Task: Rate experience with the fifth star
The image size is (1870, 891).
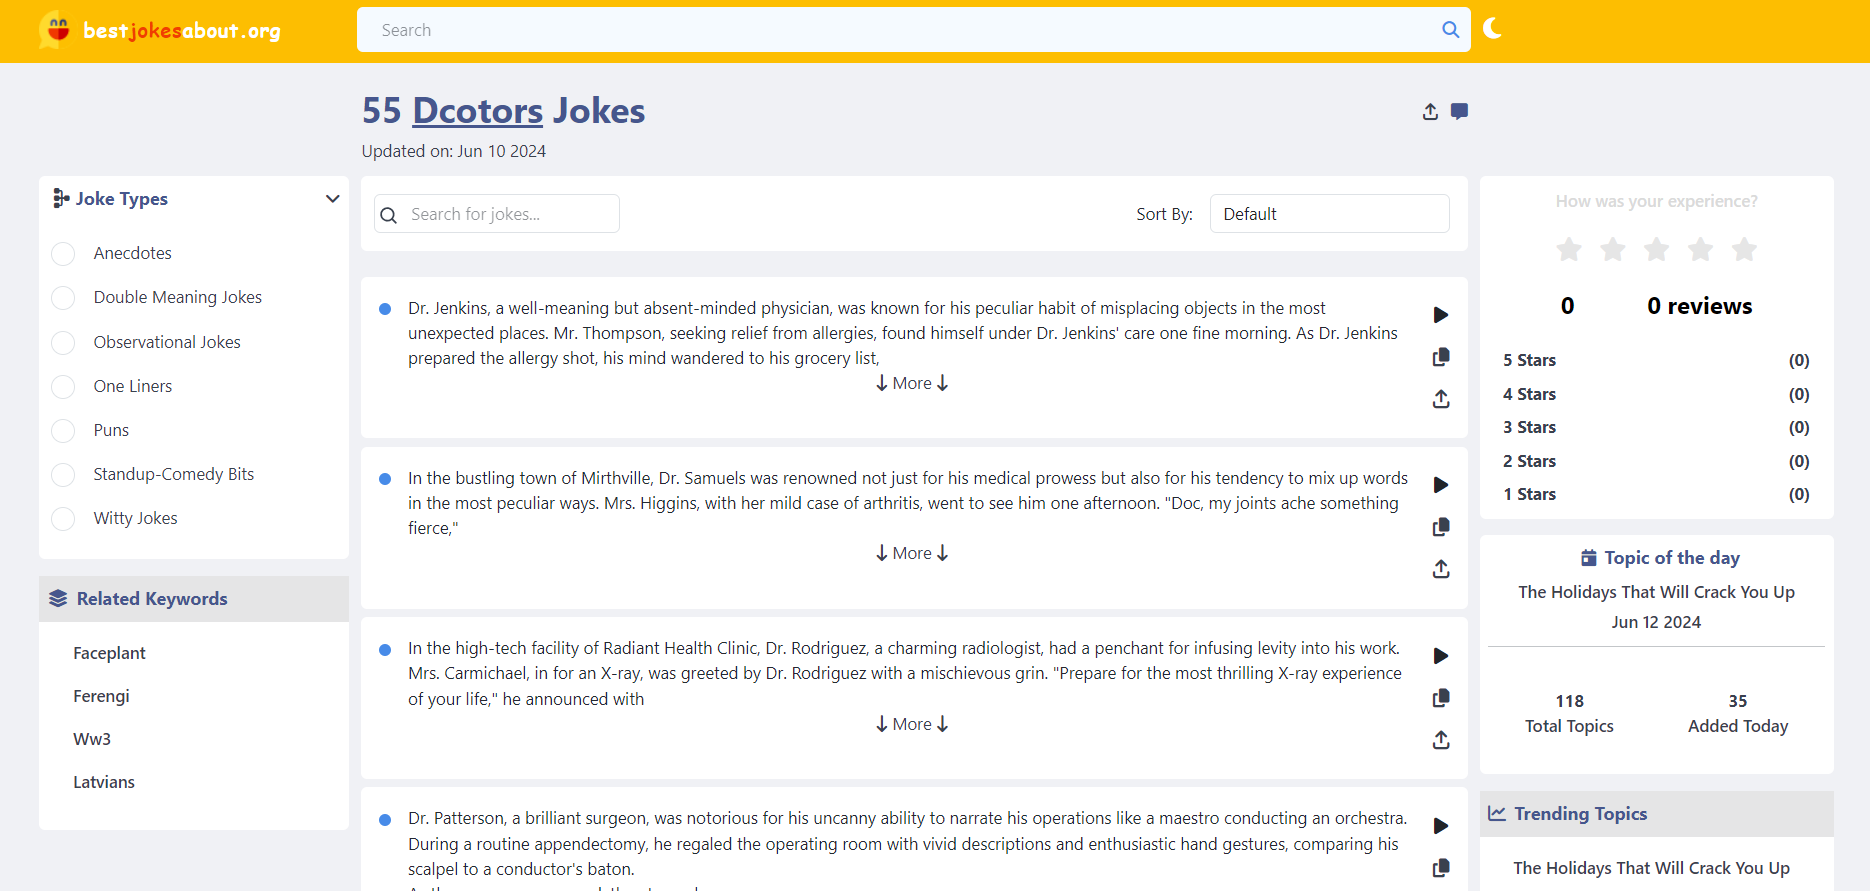Action: point(1745,249)
